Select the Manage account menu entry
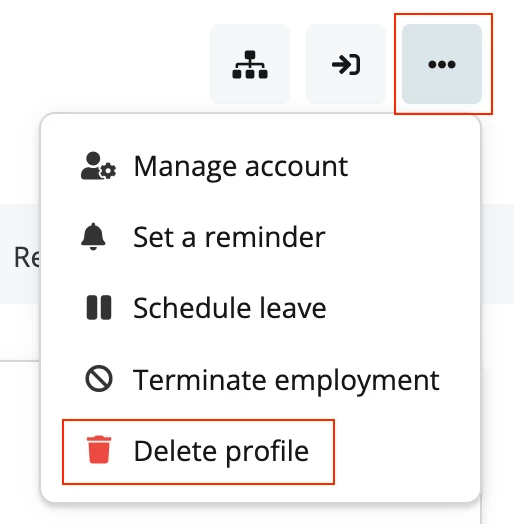This screenshot has width=514, height=524. [x=260, y=166]
